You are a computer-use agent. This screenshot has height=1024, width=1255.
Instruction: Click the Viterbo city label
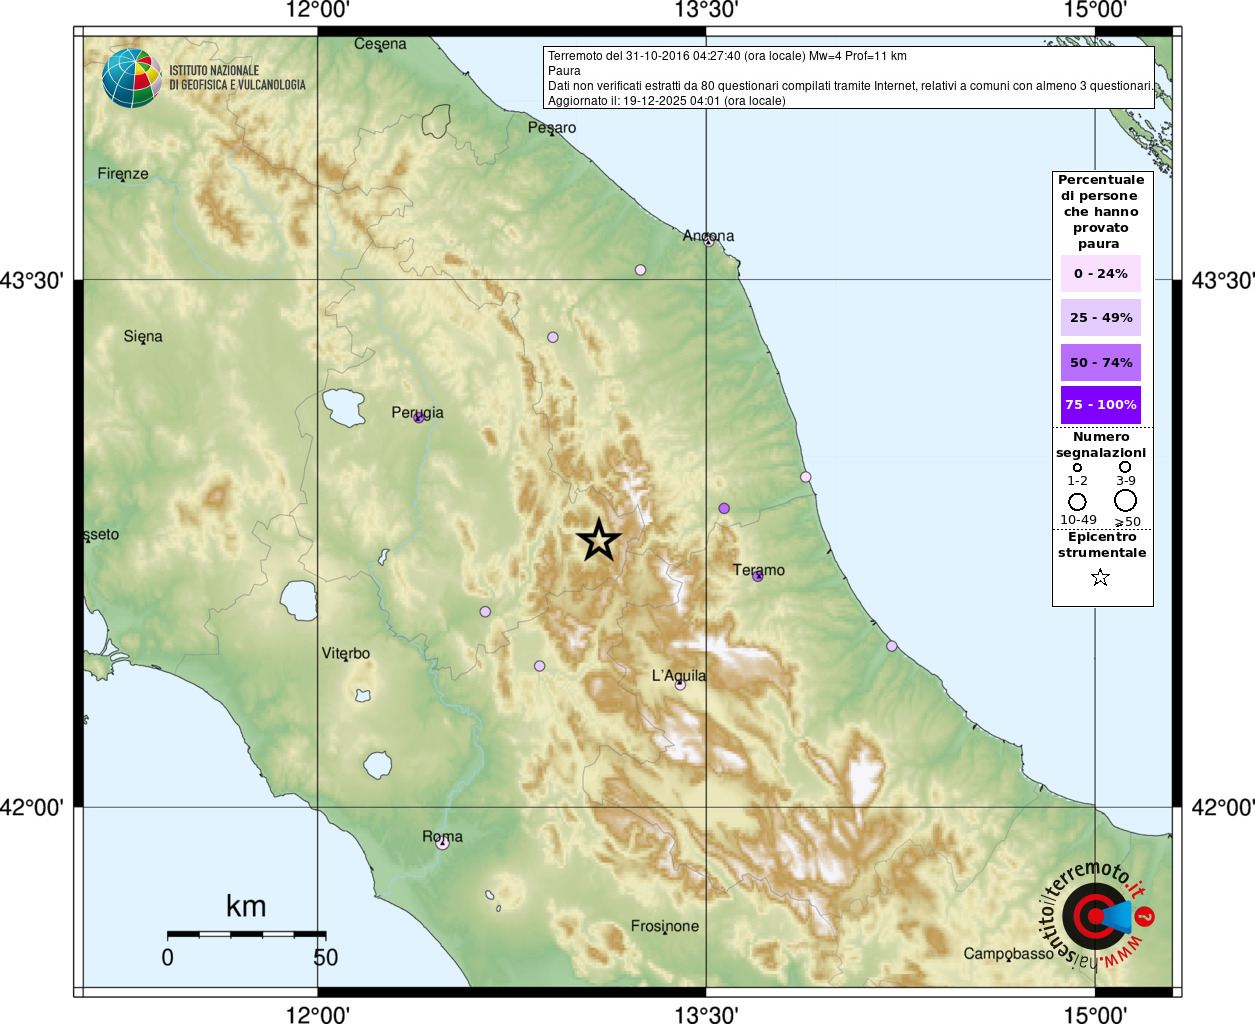click(346, 654)
